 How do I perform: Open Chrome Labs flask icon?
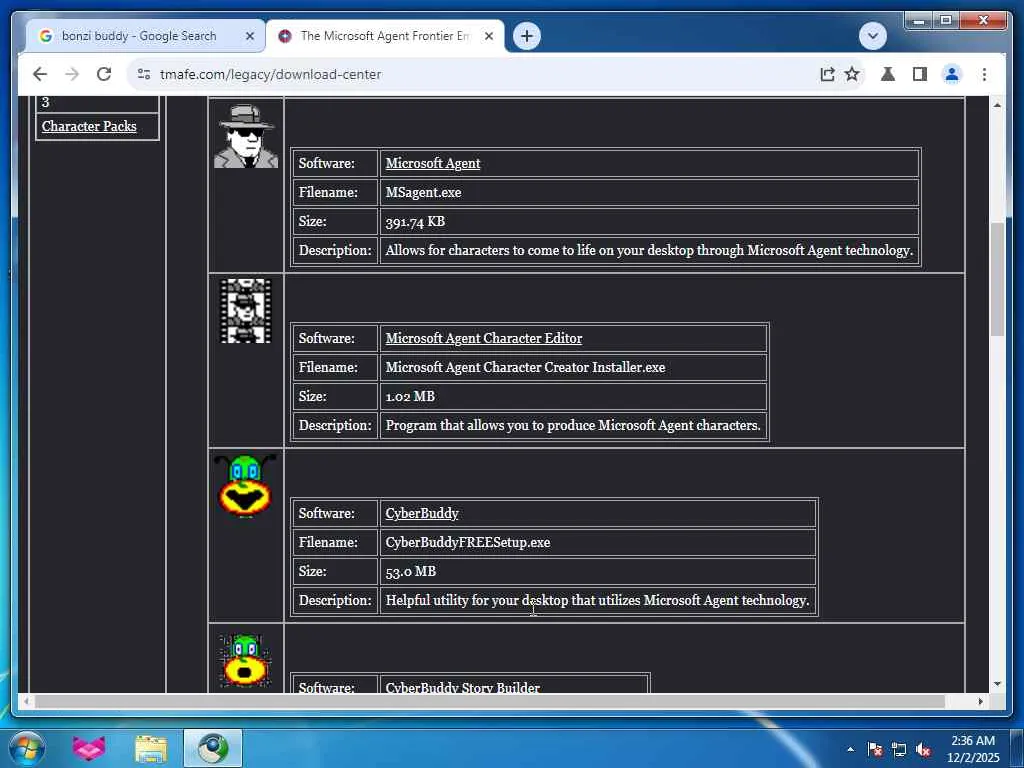coord(888,74)
